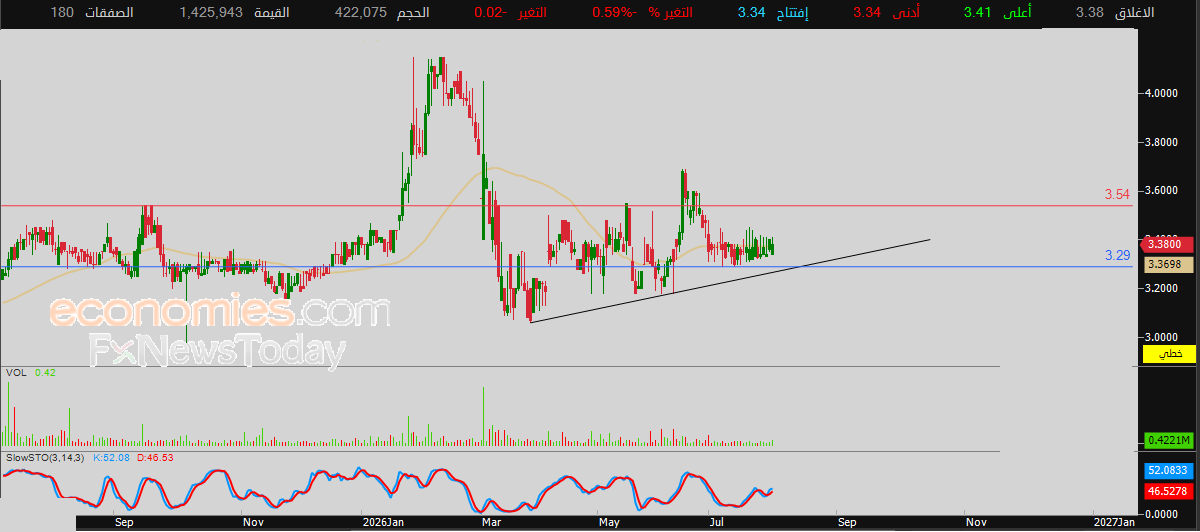Select the blue 3.29 support level label
This screenshot has width=1200, height=532.
1117,256
